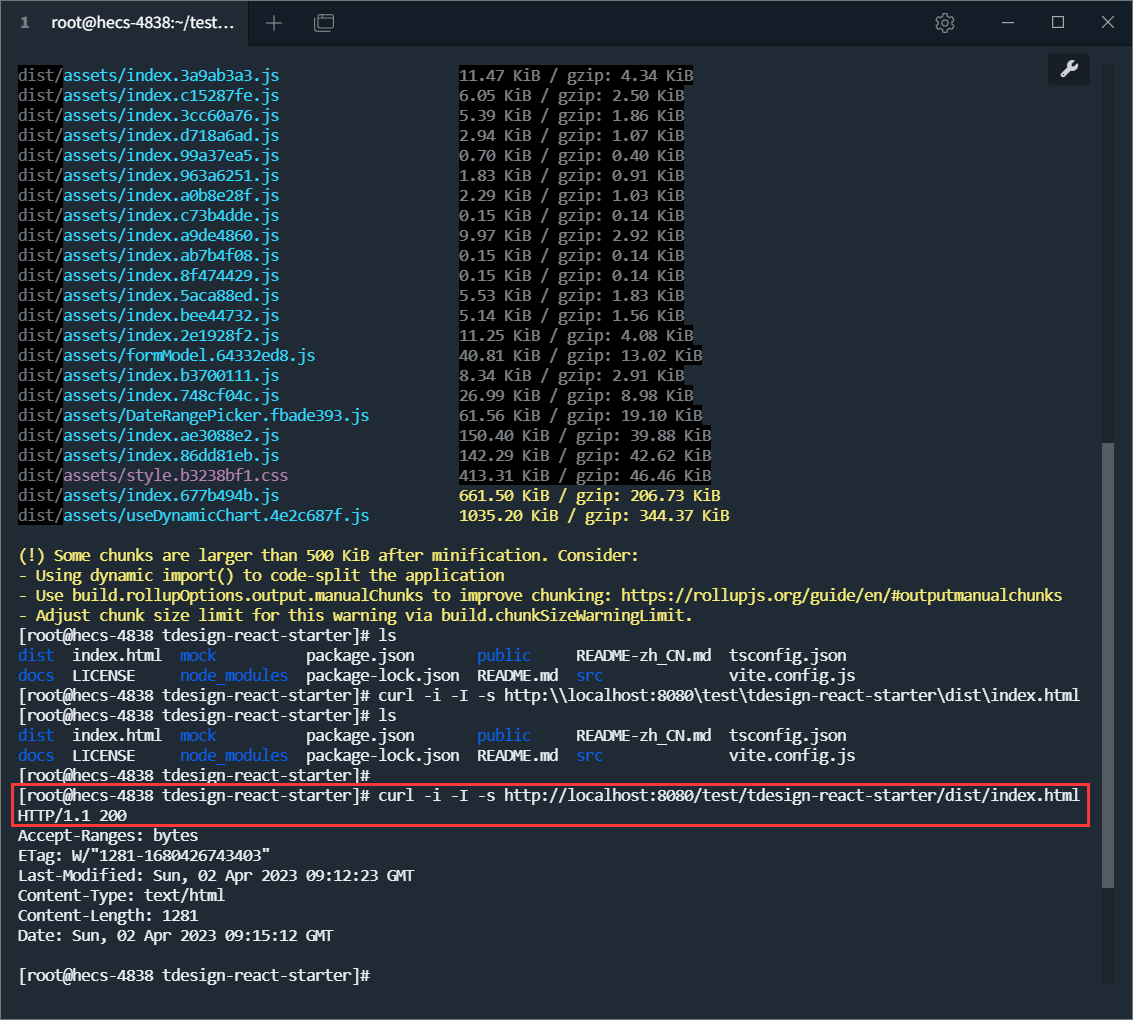
Task: Click the curl command with forward slashes
Action: 729,795
